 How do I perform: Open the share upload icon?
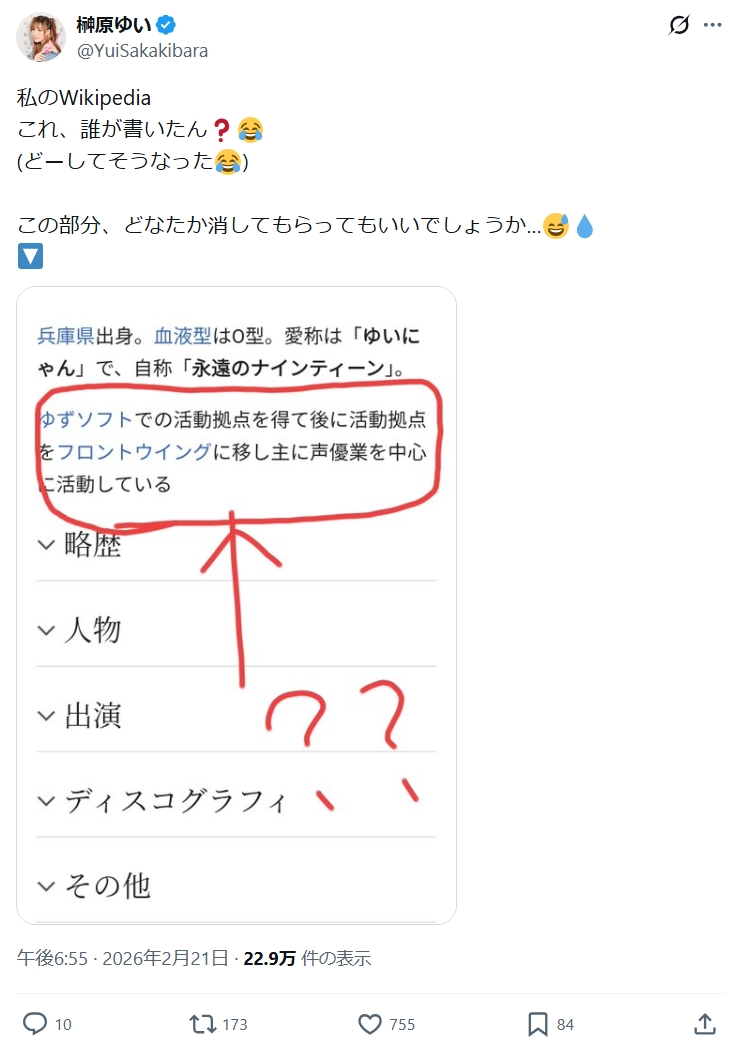coord(704,1024)
